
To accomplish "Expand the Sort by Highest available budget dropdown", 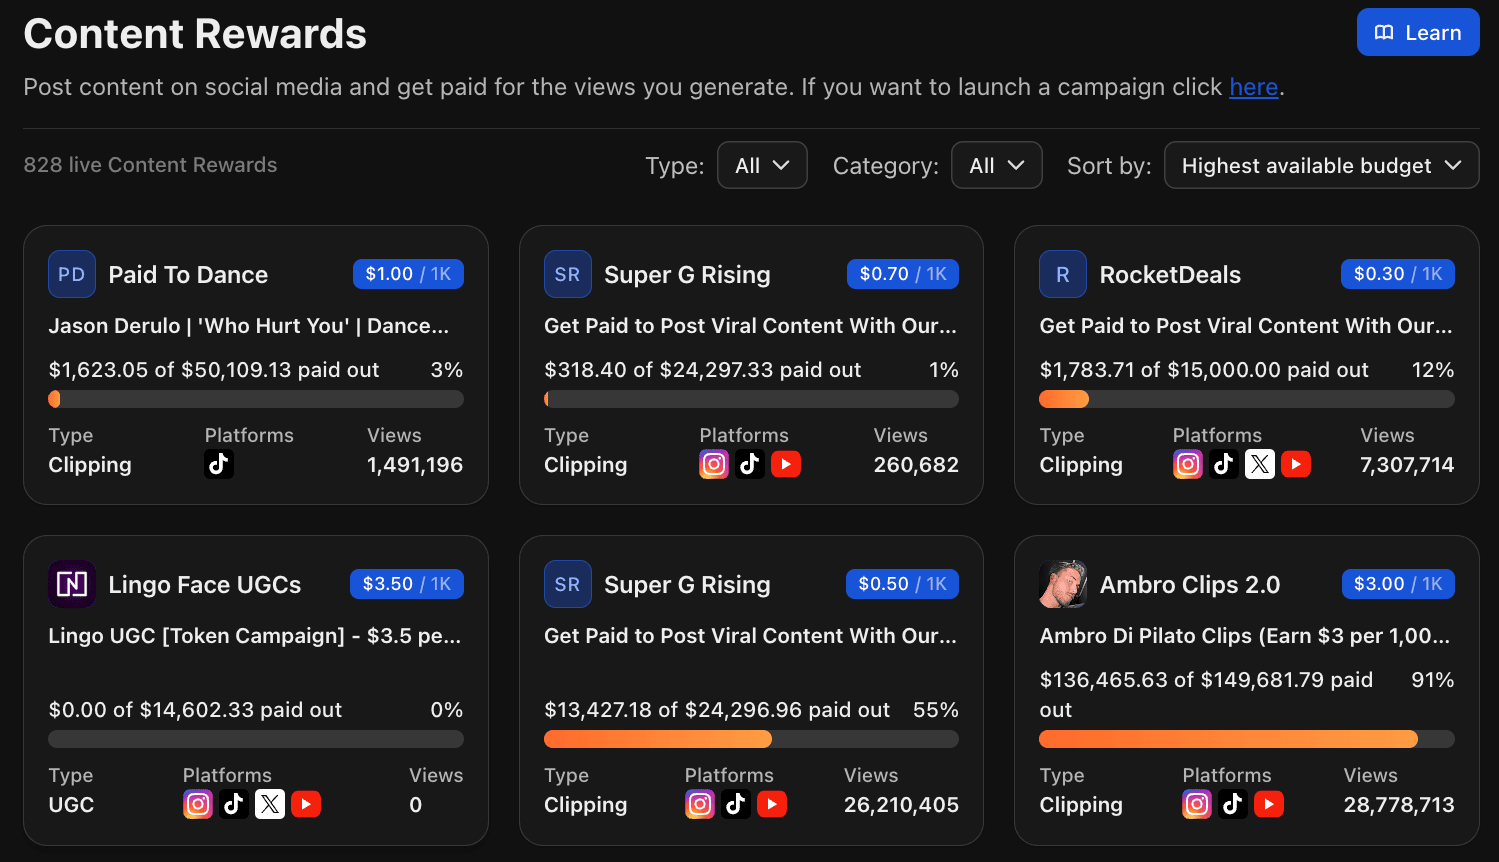I will pos(1321,166).
